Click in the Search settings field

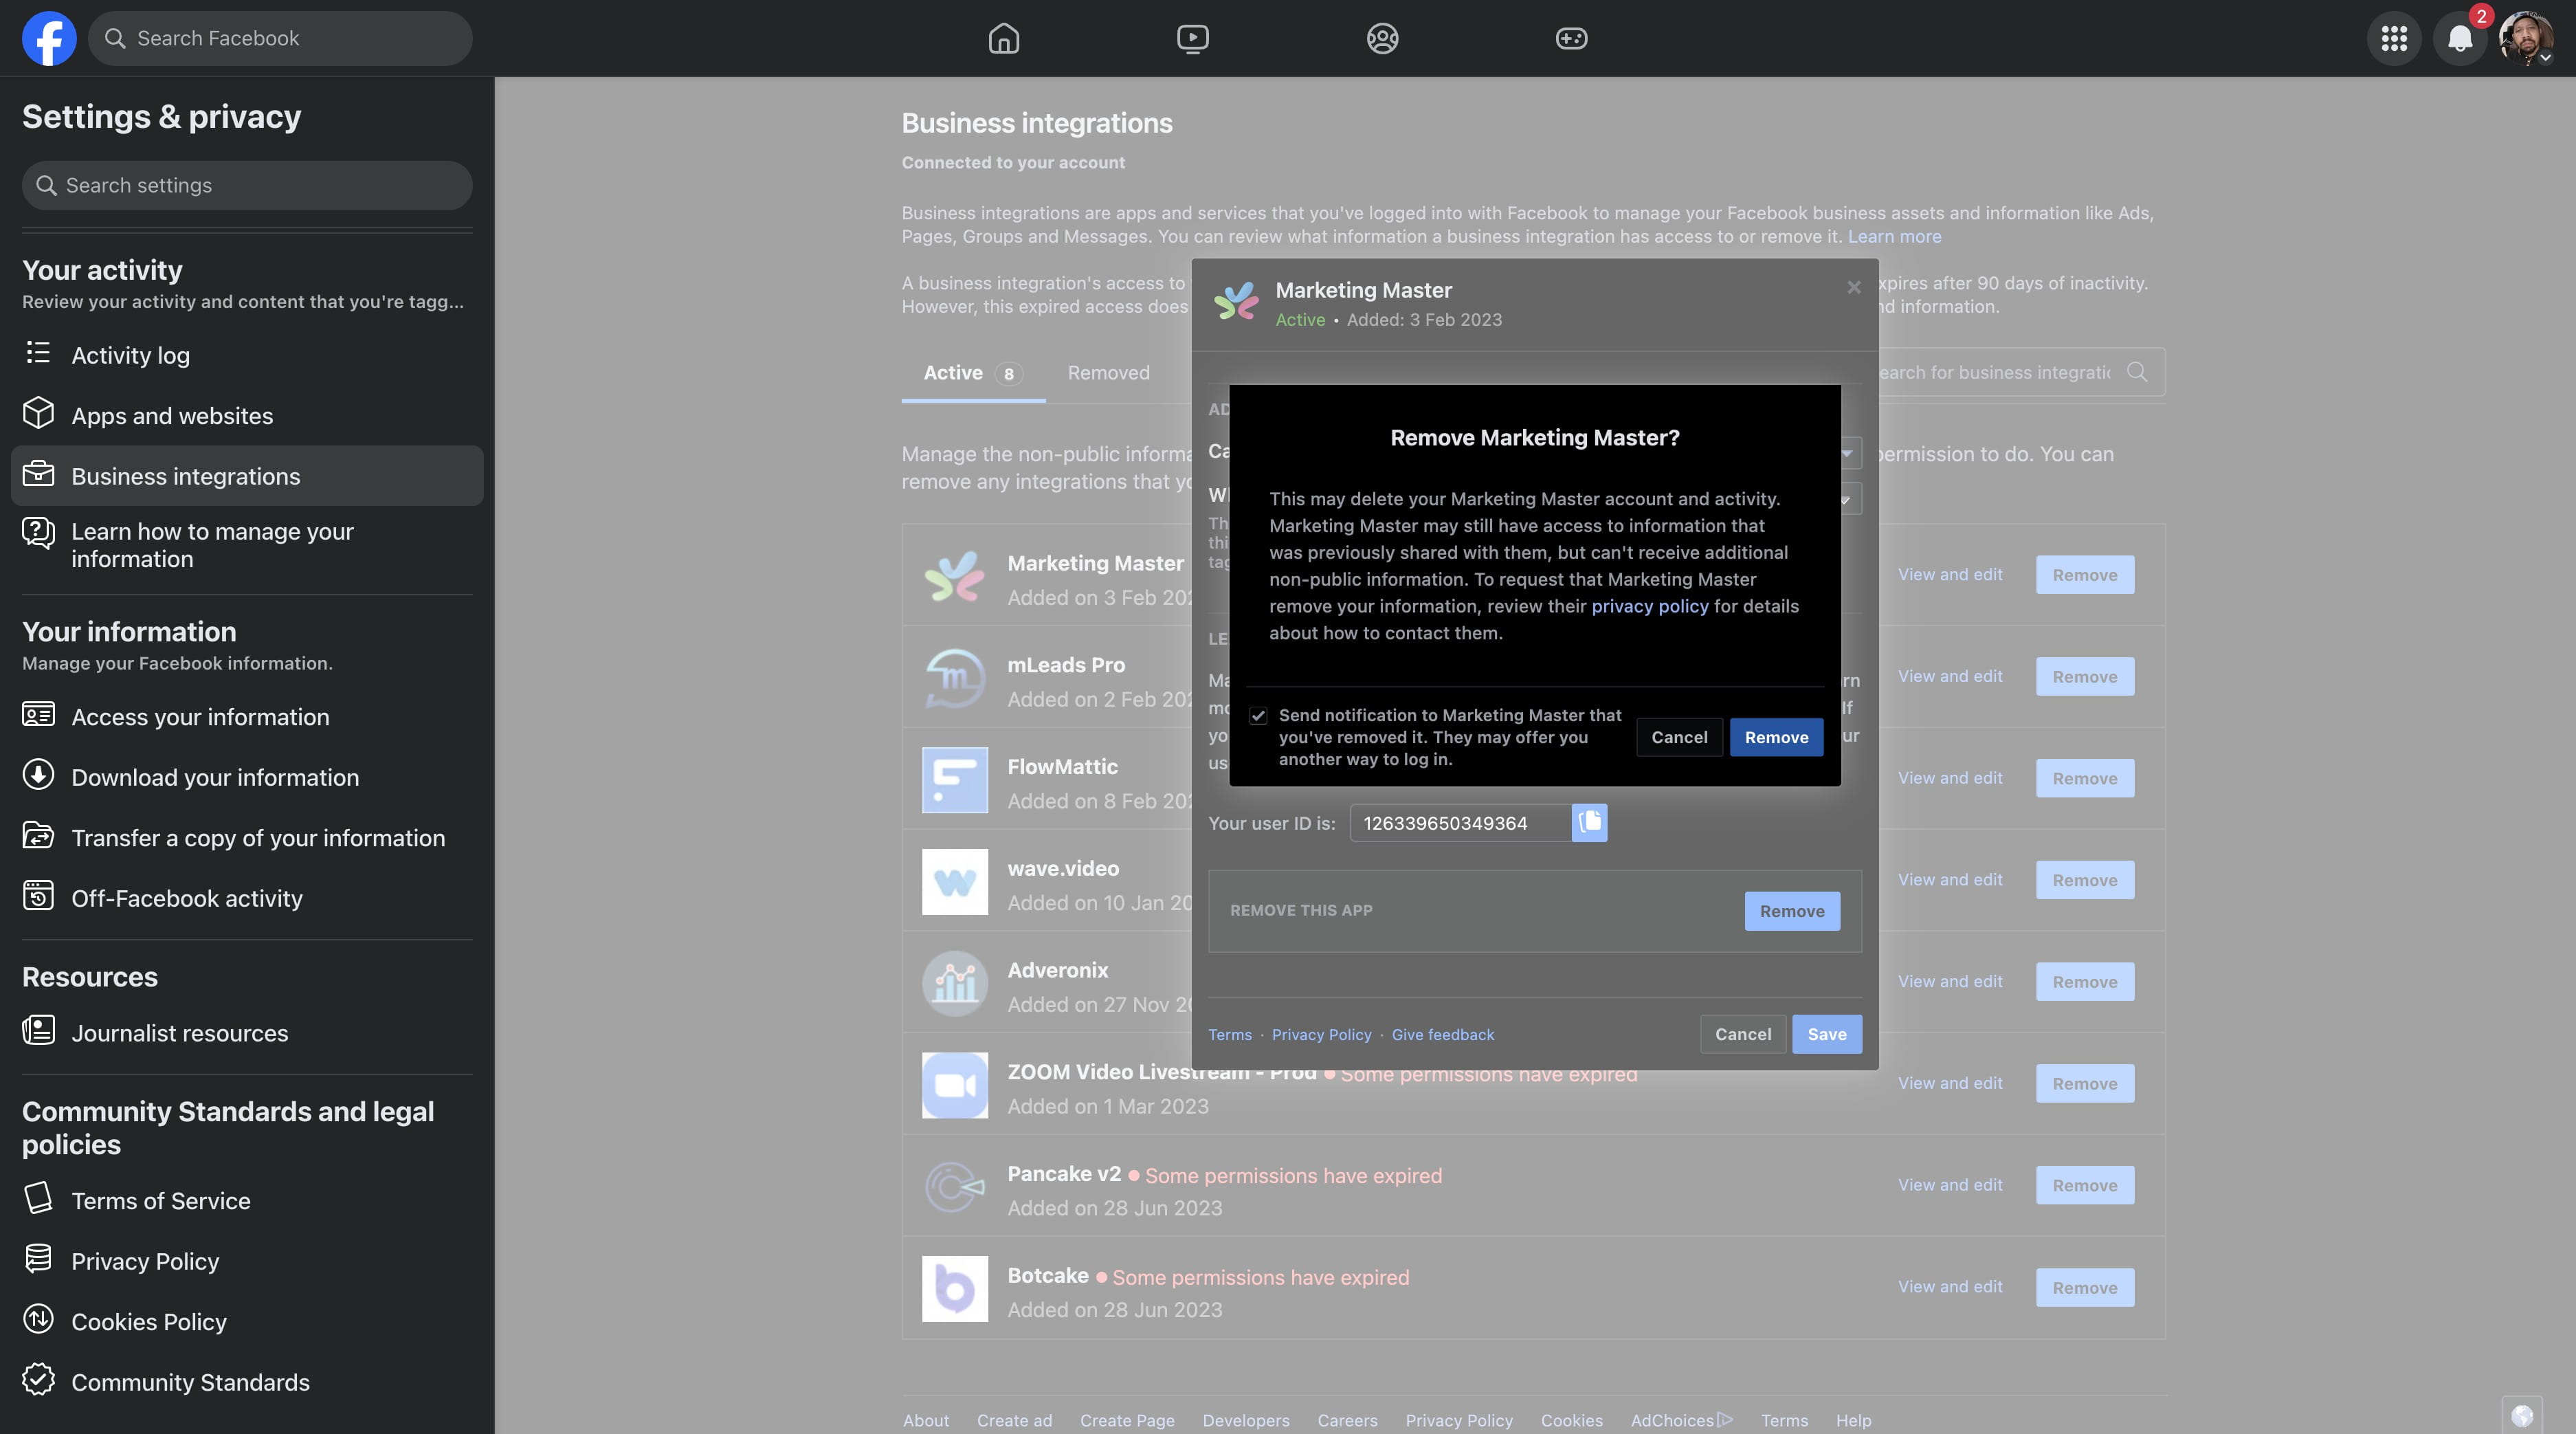click(x=247, y=185)
